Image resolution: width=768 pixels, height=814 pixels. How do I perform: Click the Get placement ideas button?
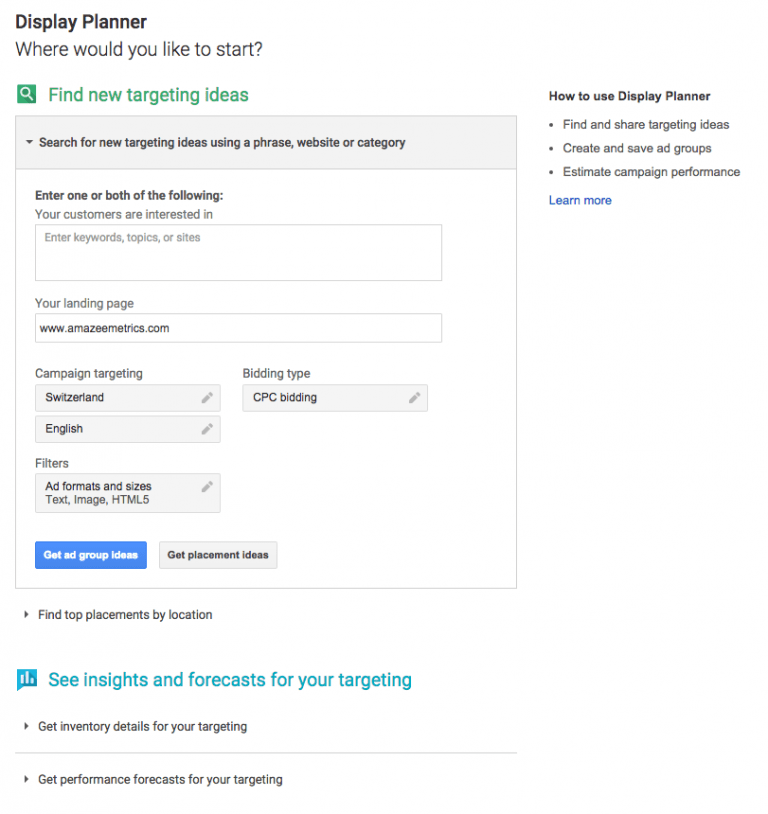[218, 554]
